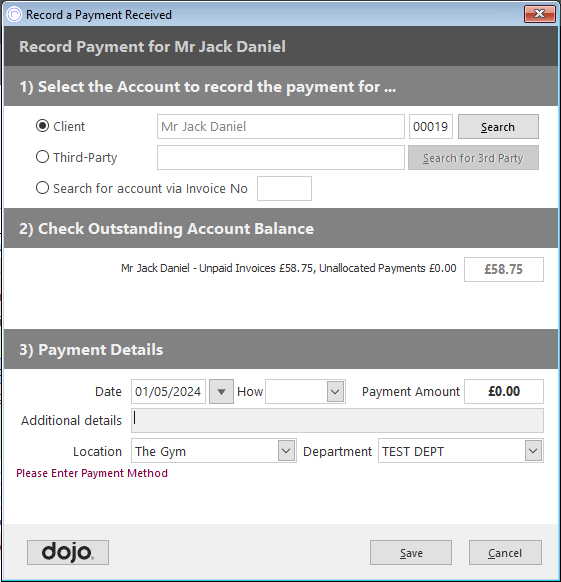This screenshot has height=582, width=561.
Task: Save the payment record
Action: [x=411, y=552]
